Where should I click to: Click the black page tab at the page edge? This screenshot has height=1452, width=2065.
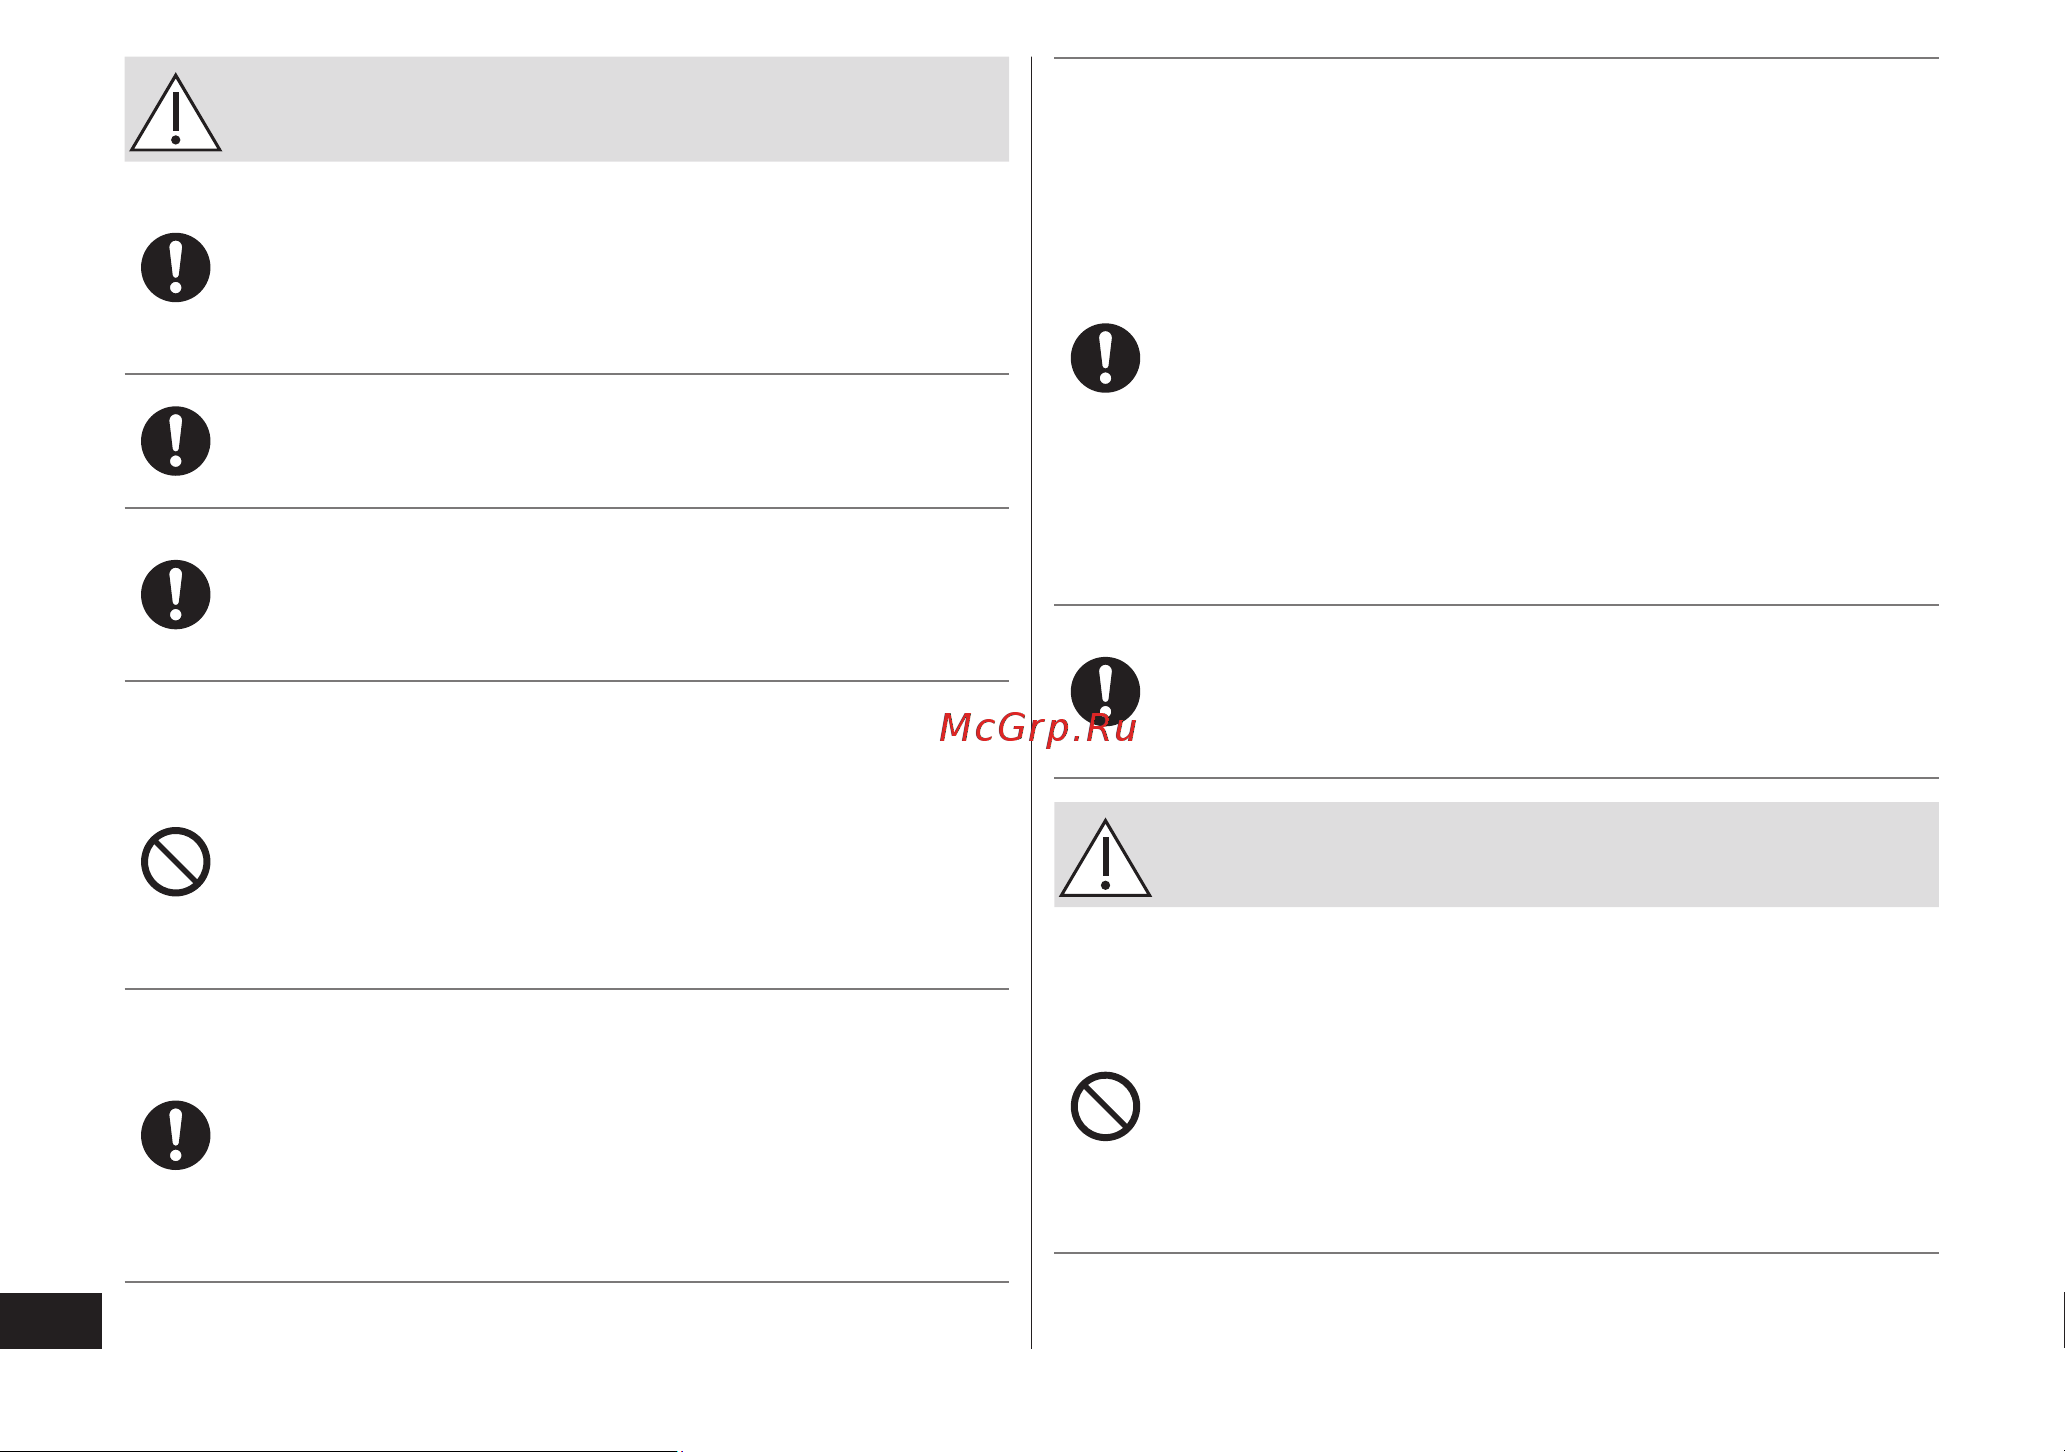tap(51, 1320)
